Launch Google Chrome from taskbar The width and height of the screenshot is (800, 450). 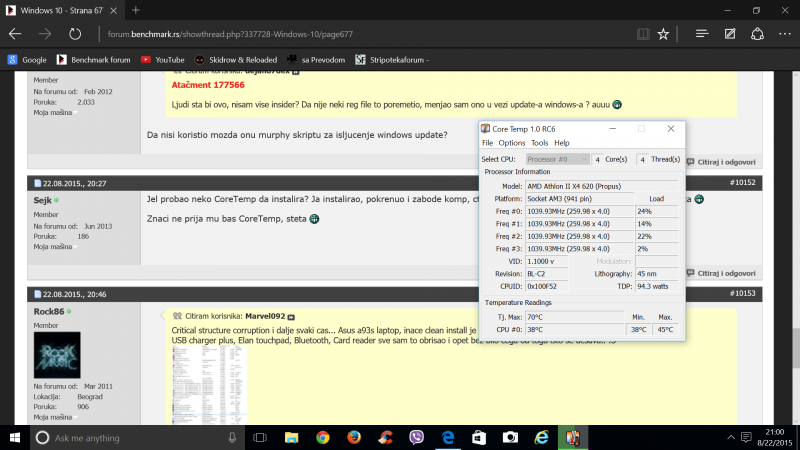[323, 438]
